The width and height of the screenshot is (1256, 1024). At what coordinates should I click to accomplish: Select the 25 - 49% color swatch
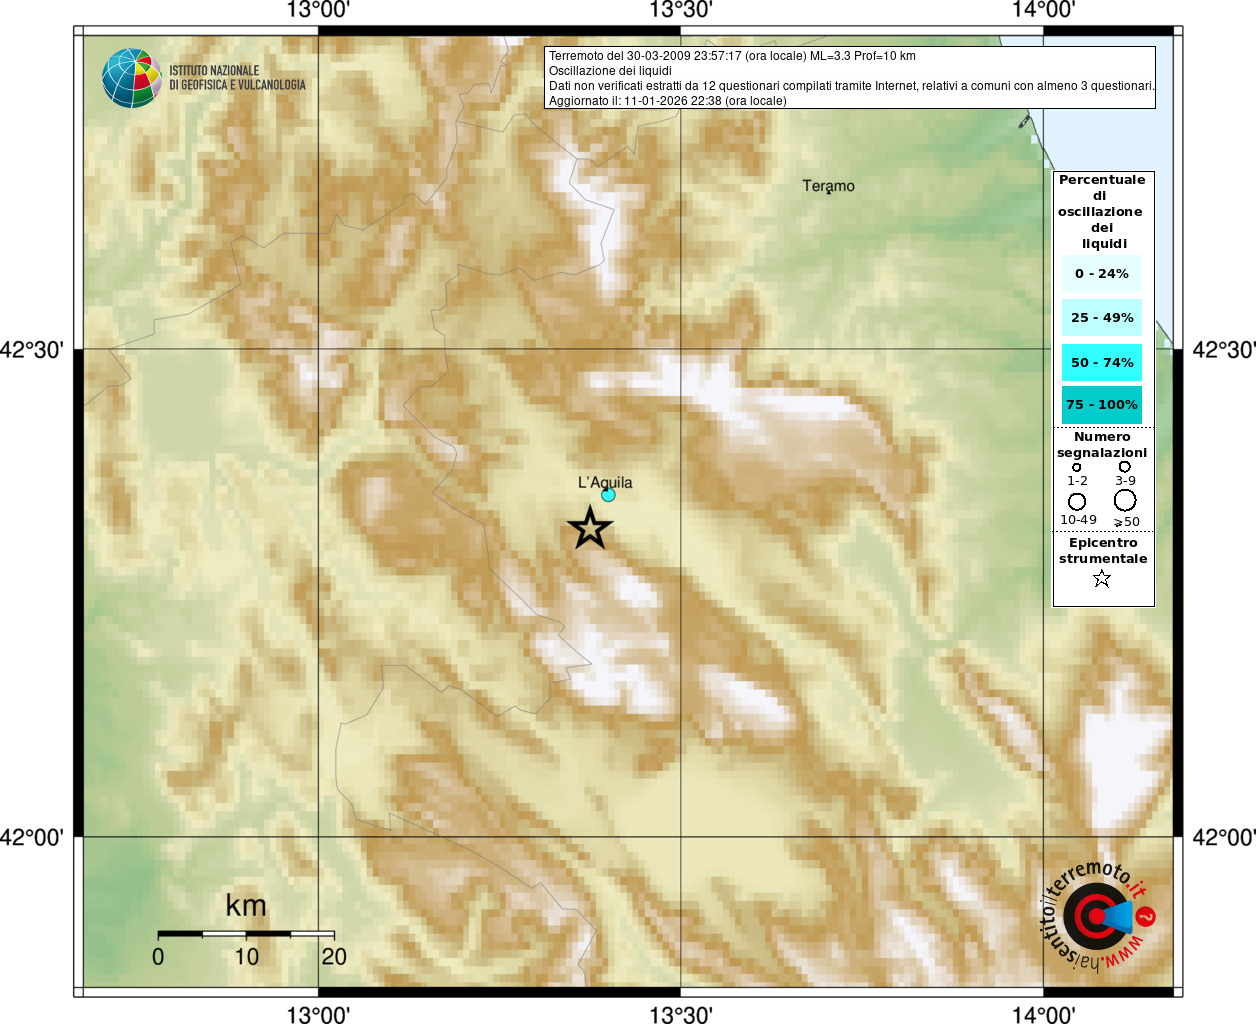pyautogui.click(x=1102, y=318)
